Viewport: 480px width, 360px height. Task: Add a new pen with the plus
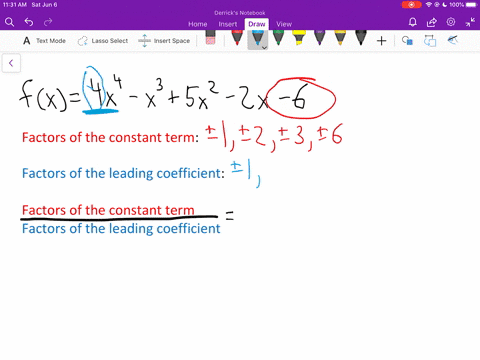[x=381, y=41]
